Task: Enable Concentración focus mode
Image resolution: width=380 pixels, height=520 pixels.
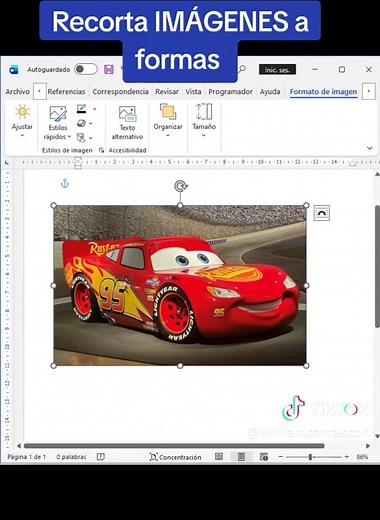Action: coord(175,457)
